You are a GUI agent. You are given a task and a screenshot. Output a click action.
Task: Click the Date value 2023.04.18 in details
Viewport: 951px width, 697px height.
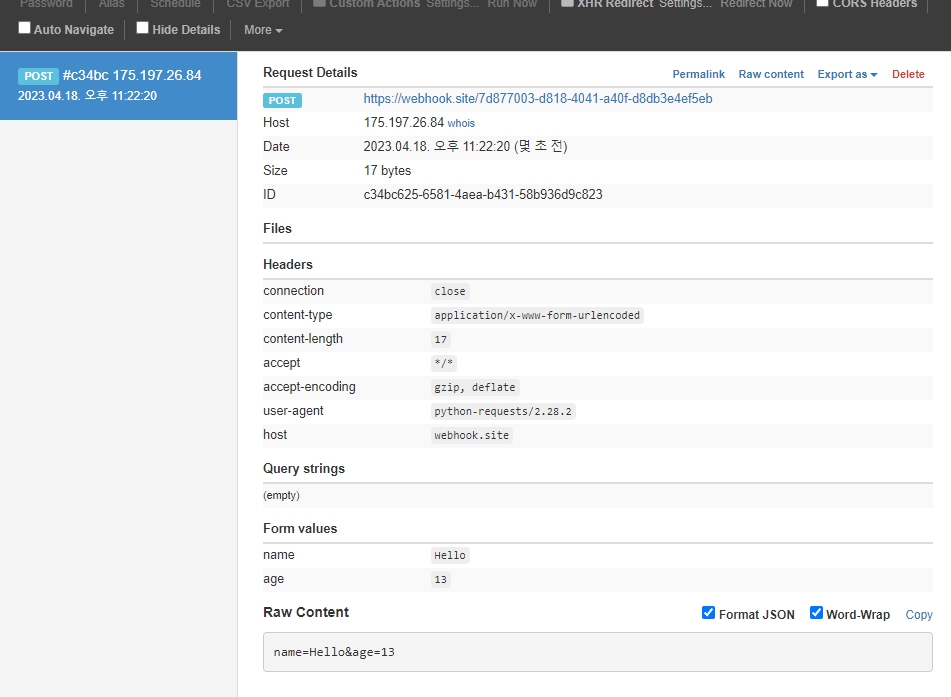coord(465,147)
